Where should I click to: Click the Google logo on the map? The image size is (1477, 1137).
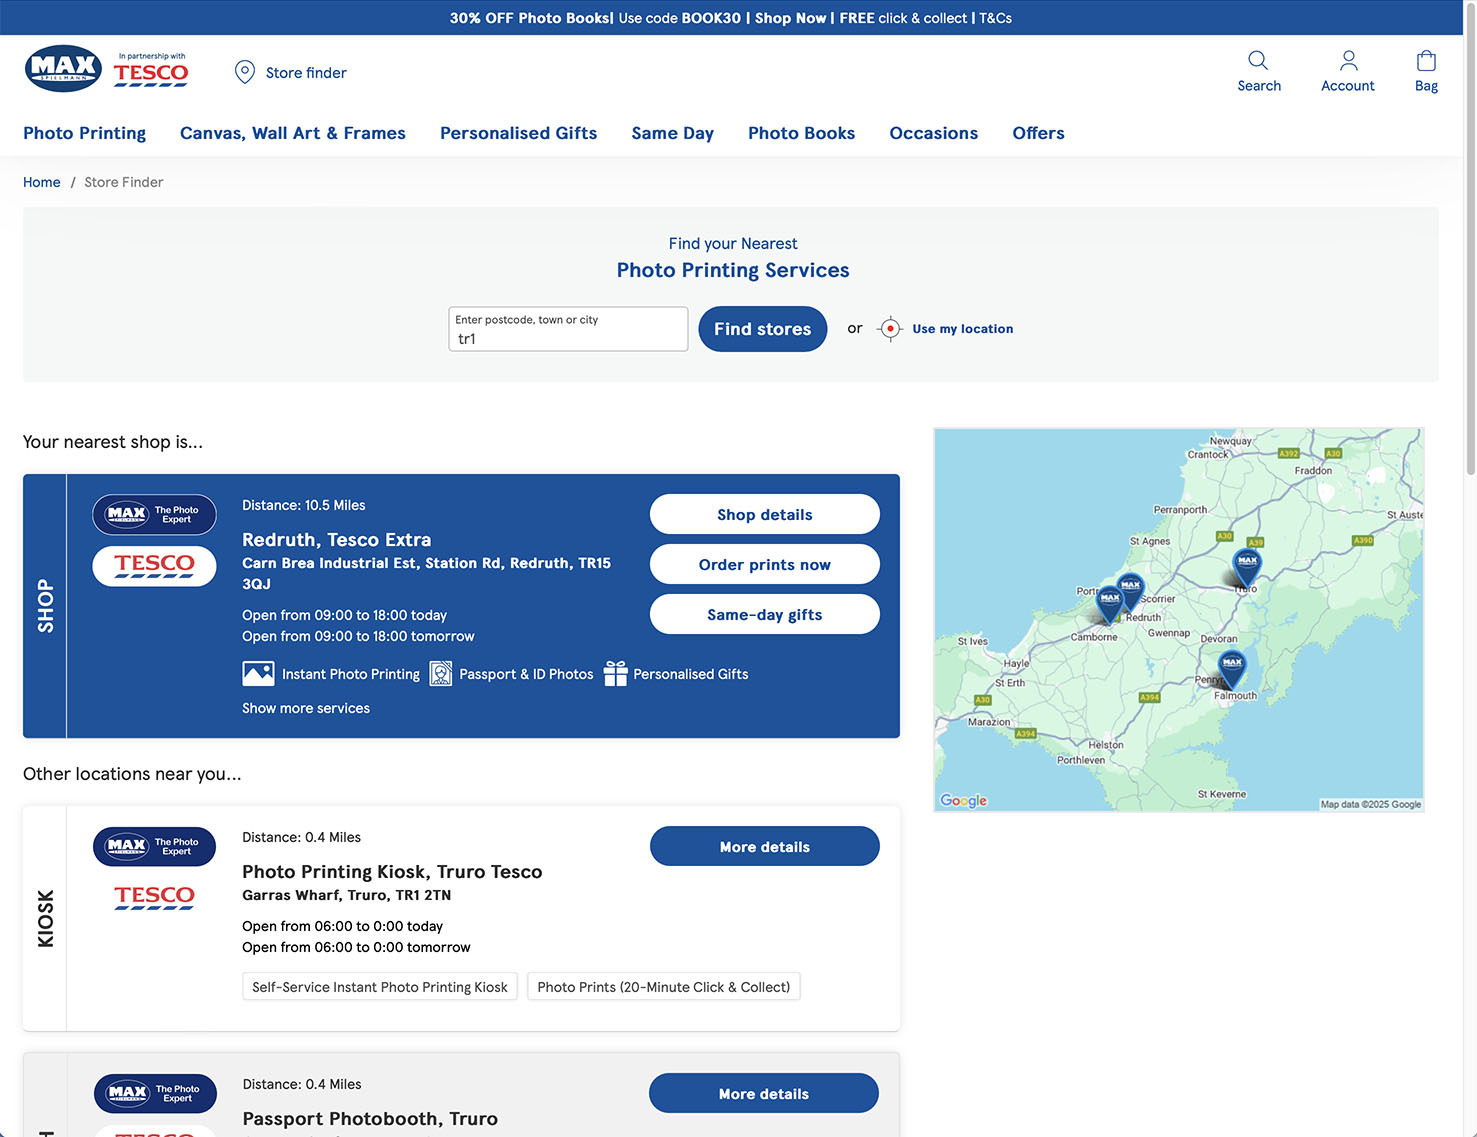click(963, 801)
